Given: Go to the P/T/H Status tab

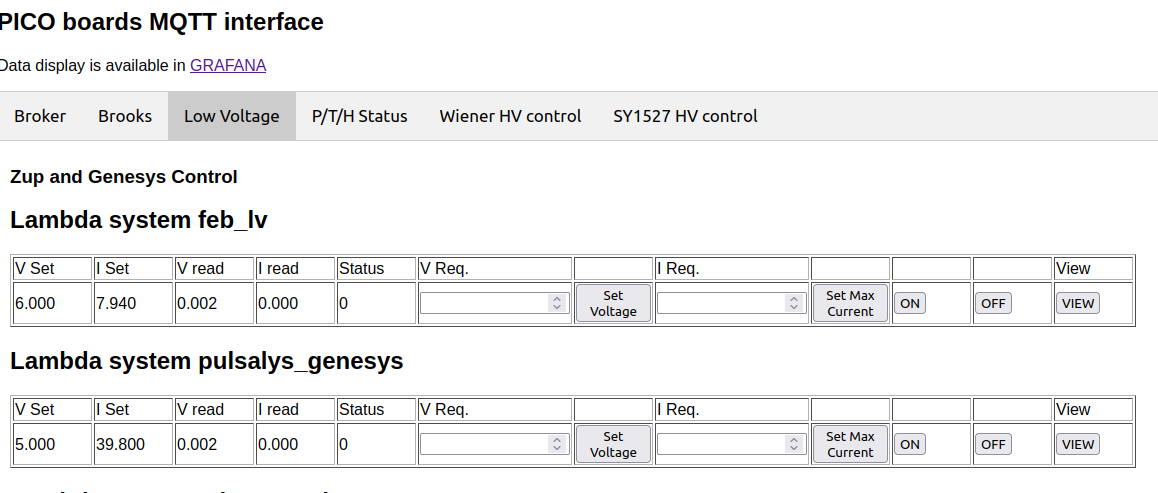Looking at the screenshot, I should point(360,116).
